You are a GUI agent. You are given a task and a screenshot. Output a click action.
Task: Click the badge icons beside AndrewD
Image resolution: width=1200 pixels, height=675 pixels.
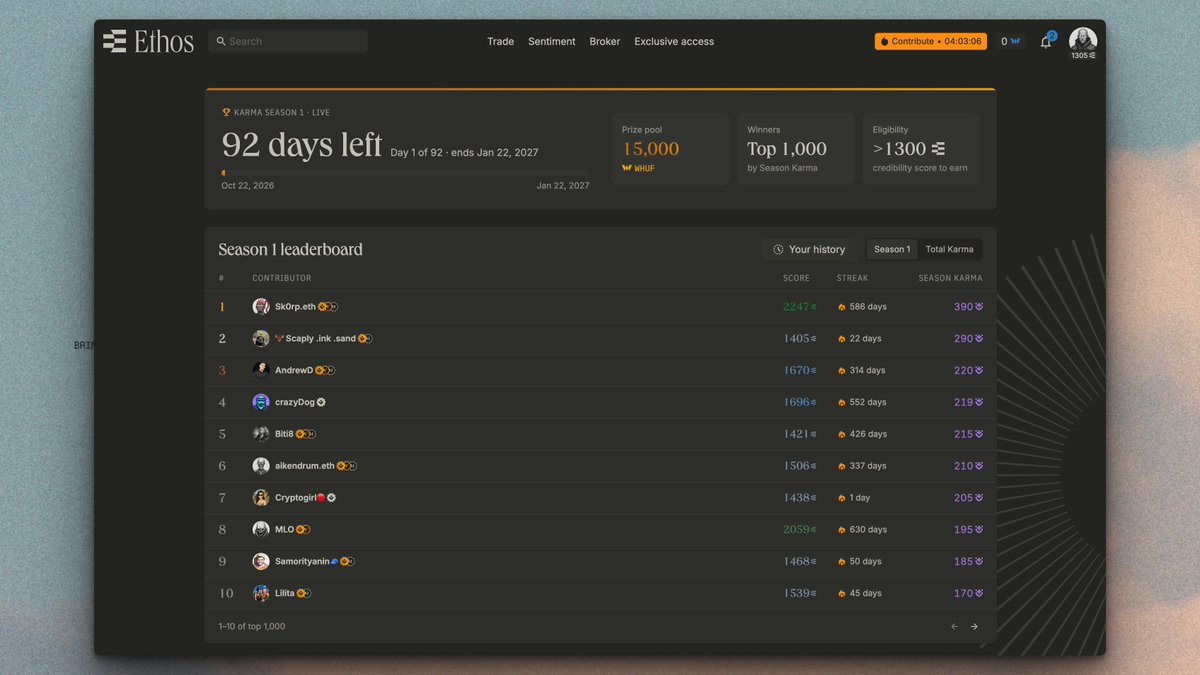325,370
